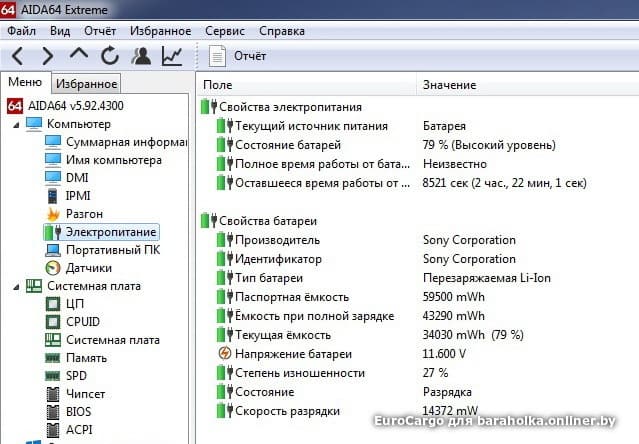
Task: Click the Напряжение батареи lightning icon
Action: point(225,353)
